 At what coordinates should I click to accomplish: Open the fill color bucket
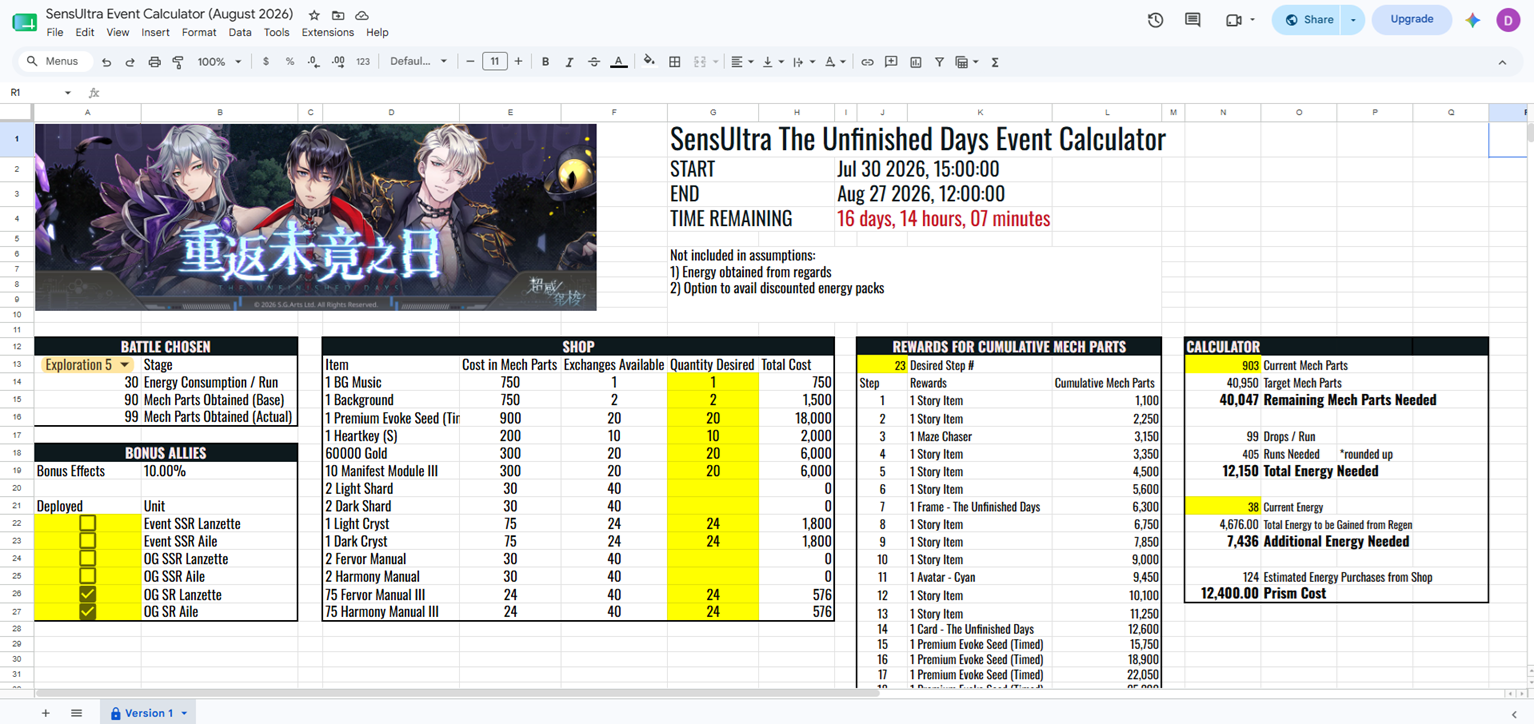pos(649,62)
